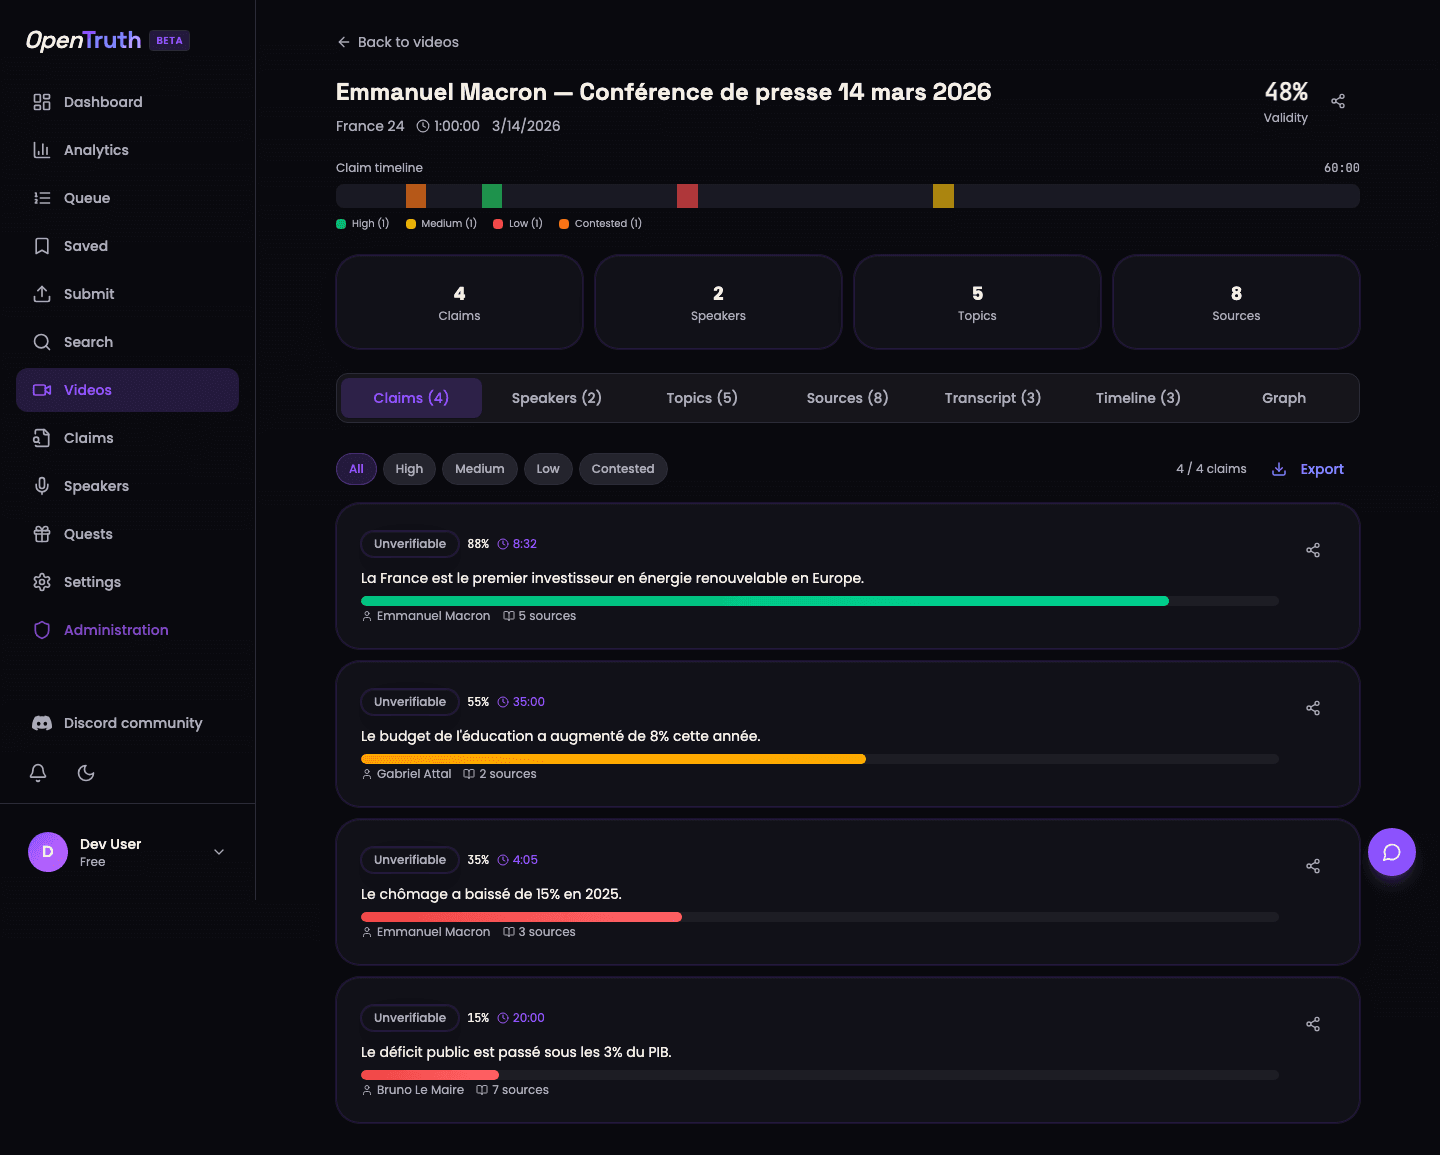Click the Search icon in the sidebar
1440x1155 pixels.
point(42,342)
